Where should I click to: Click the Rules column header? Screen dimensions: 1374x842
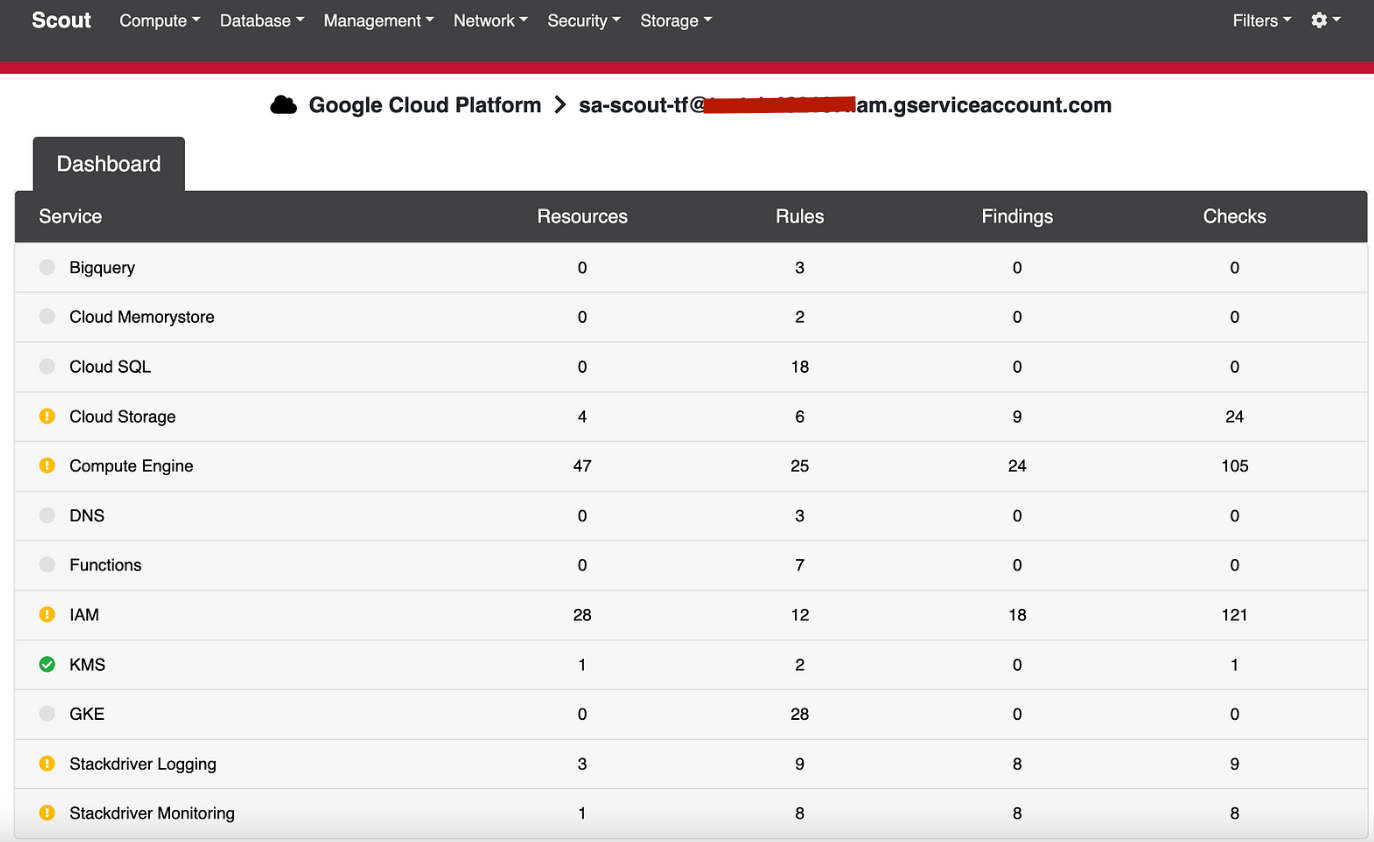point(800,216)
